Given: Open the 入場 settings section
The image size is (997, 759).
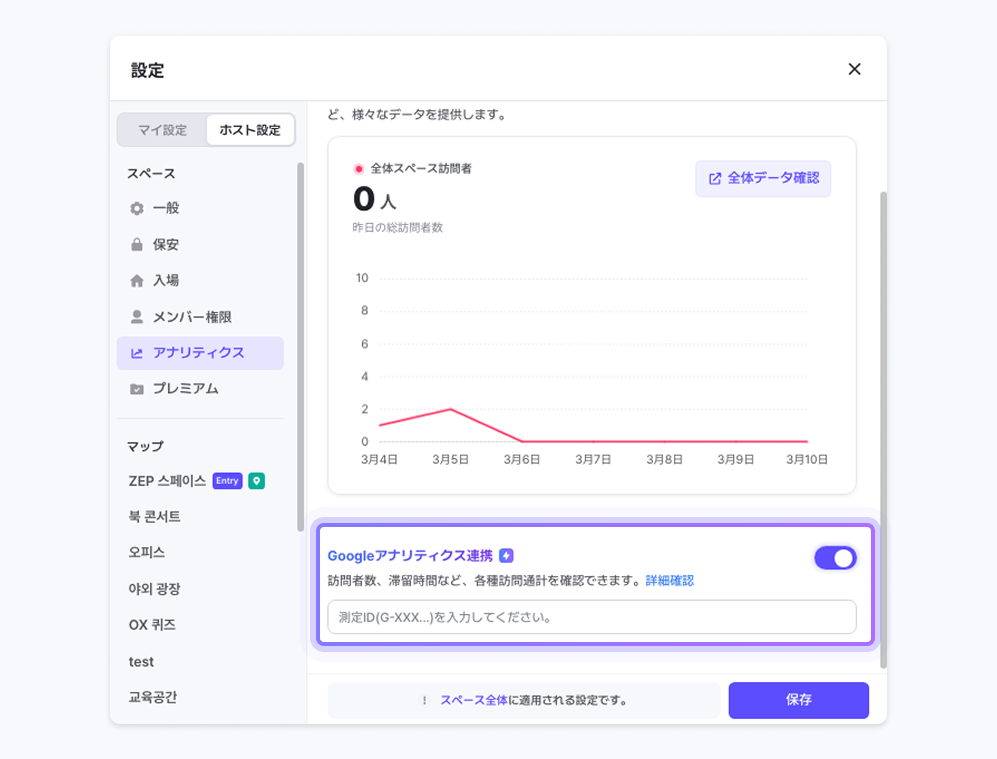Looking at the screenshot, I should pos(200,281).
